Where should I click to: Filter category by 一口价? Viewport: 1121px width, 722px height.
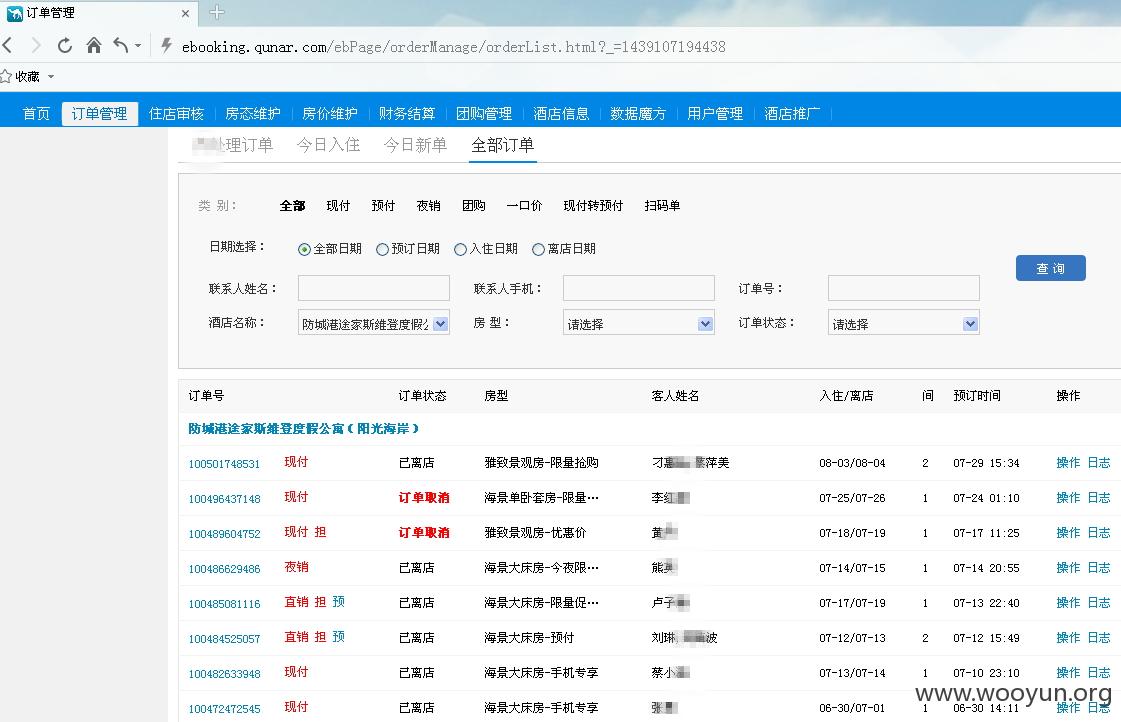524,206
